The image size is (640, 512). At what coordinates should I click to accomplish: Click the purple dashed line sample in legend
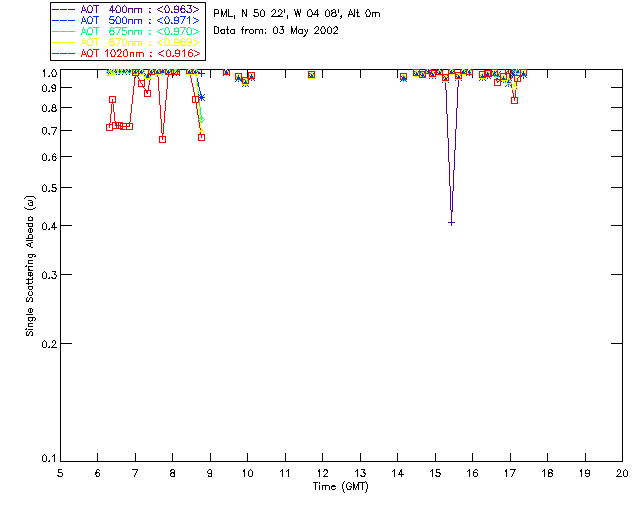tap(64, 9)
